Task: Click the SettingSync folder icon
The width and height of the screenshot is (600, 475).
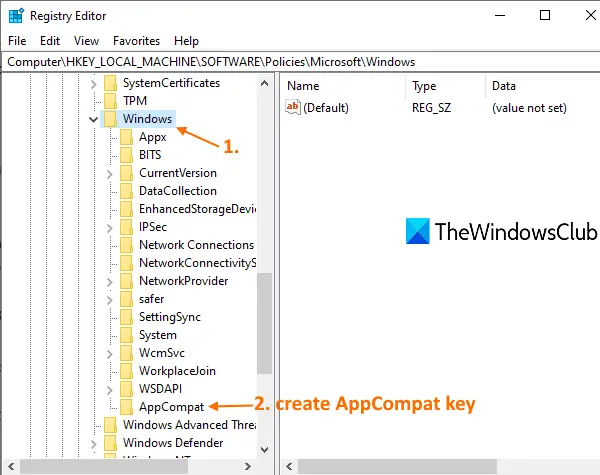Action: tap(127, 317)
